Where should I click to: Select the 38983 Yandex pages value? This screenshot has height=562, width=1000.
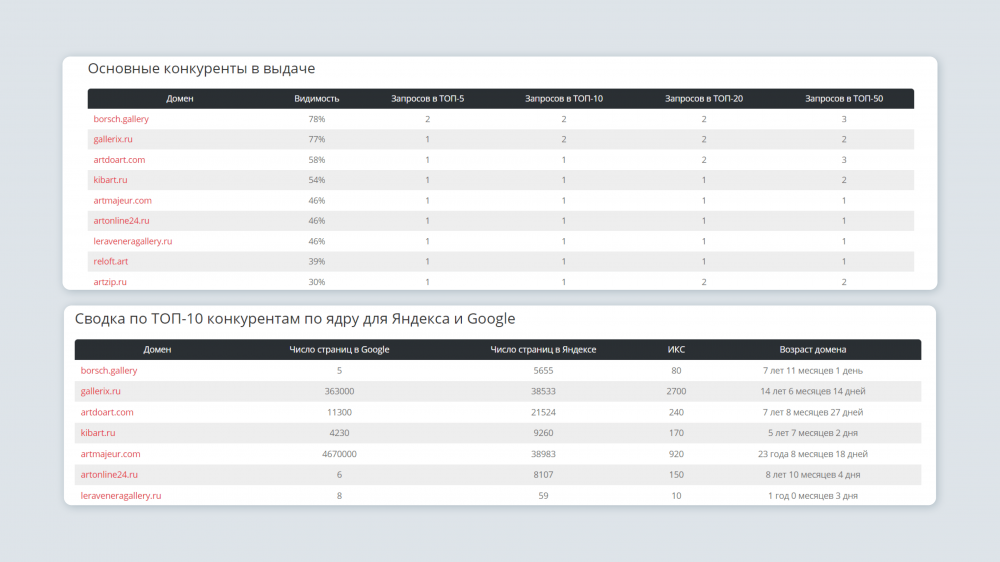543,454
